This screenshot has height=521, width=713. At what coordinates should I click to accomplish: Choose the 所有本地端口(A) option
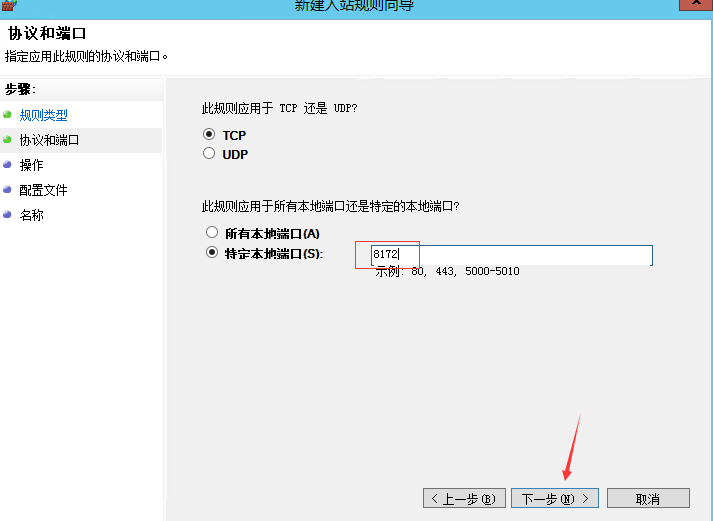pos(212,233)
